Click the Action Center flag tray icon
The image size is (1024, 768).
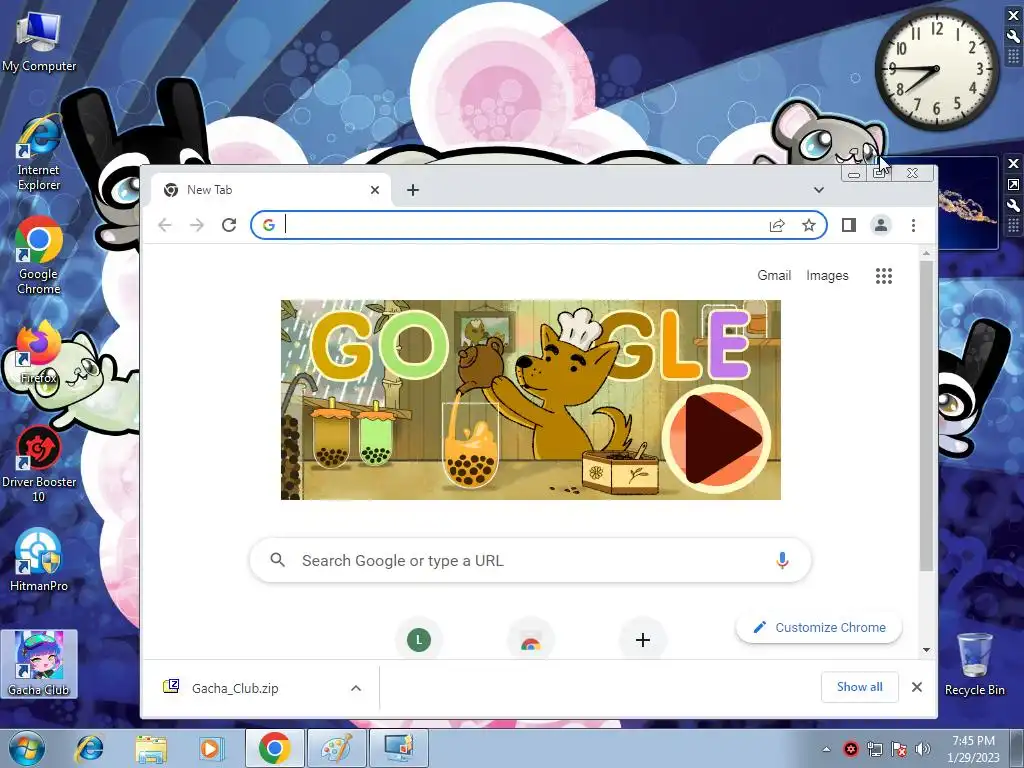(899, 749)
